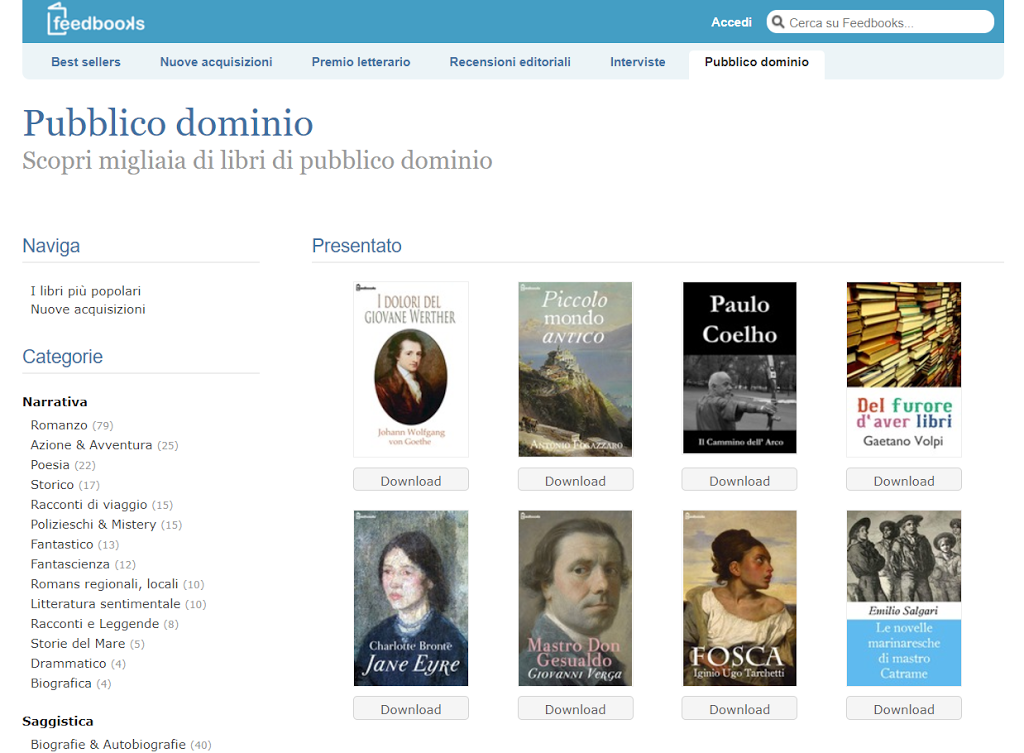The height and width of the screenshot is (753, 1024).
Task: Select Racconti di viaggio category
Action: pyautogui.click(x=89, y=504)
